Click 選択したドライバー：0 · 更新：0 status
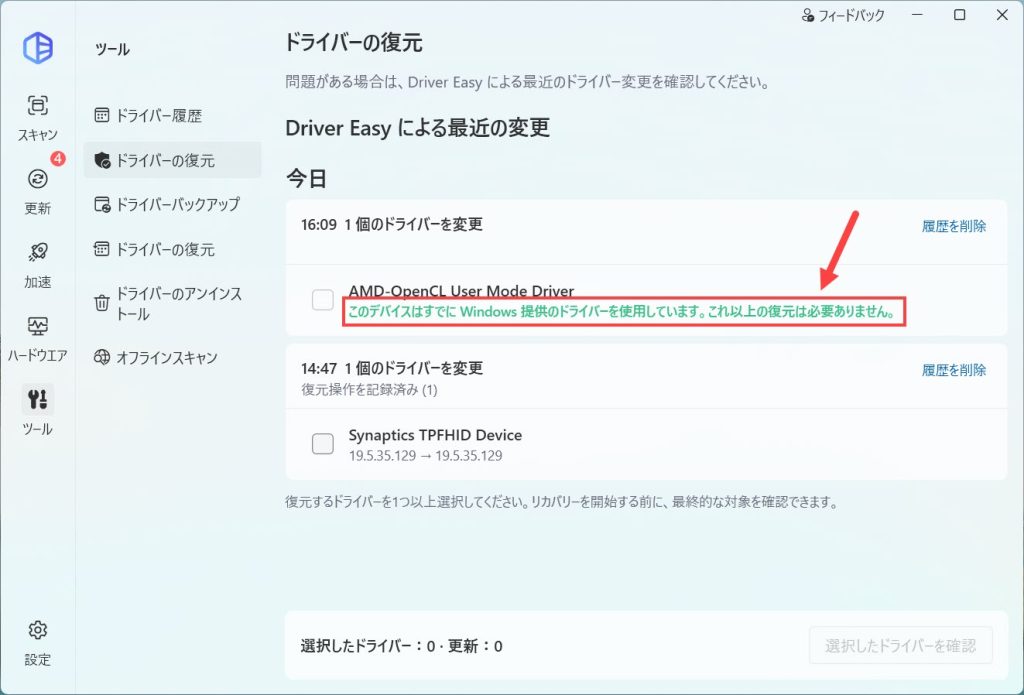The height and width of the screenshot is (695, 1024). click(402, 646)
